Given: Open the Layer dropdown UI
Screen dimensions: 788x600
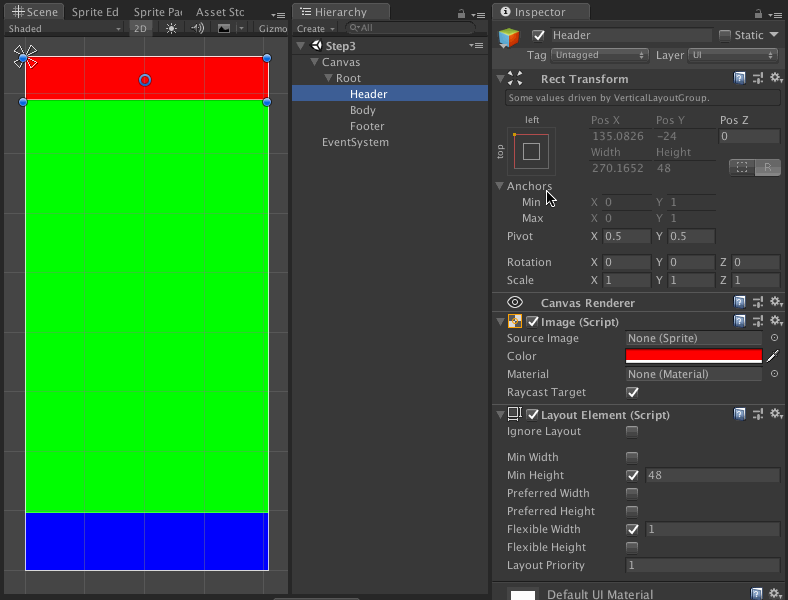Looking at the screenshot, I should pyautogui.click(x=733, y=55).
